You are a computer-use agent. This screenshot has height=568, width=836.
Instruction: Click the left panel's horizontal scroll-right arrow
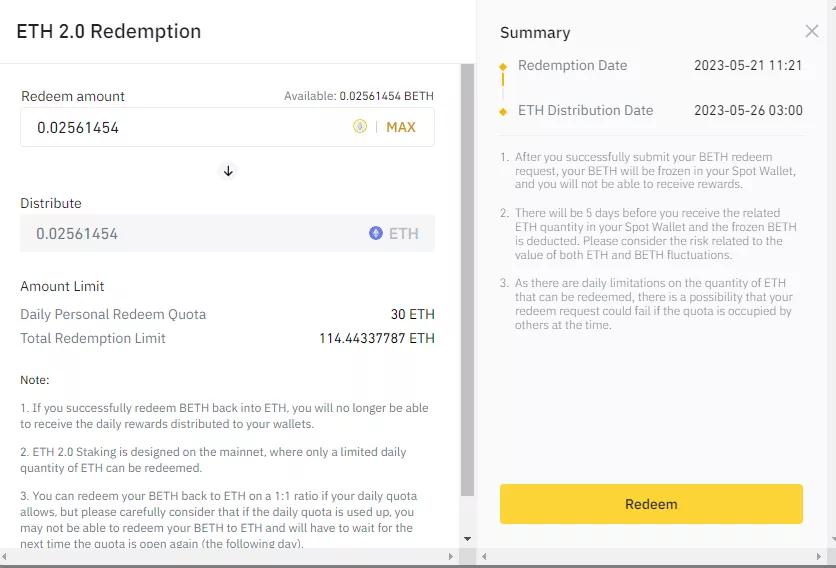tap(454, 556)
